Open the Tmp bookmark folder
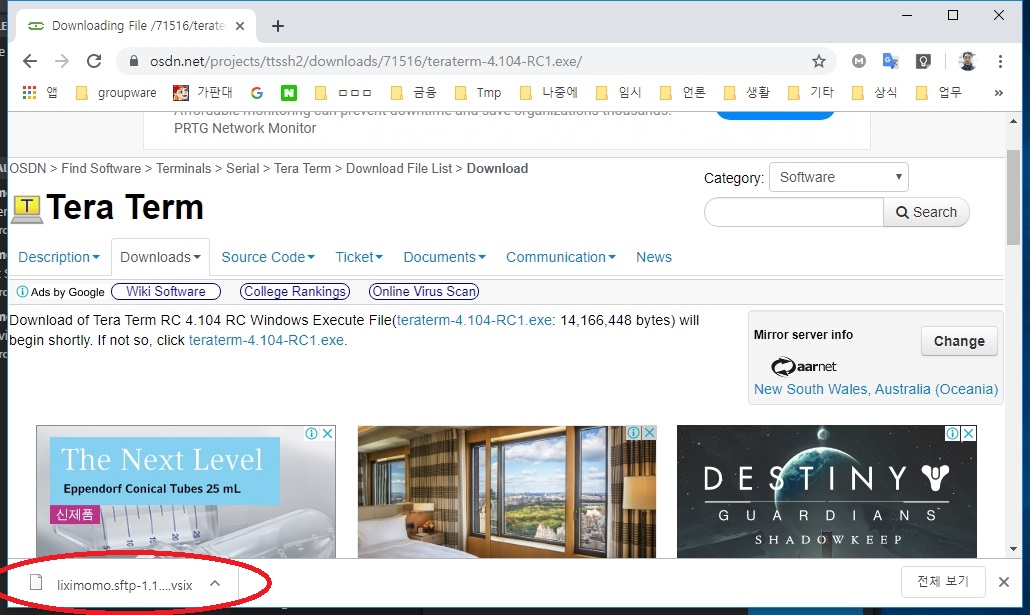Viewport: 1030px width, 615px height. click(x=478, y=93)
